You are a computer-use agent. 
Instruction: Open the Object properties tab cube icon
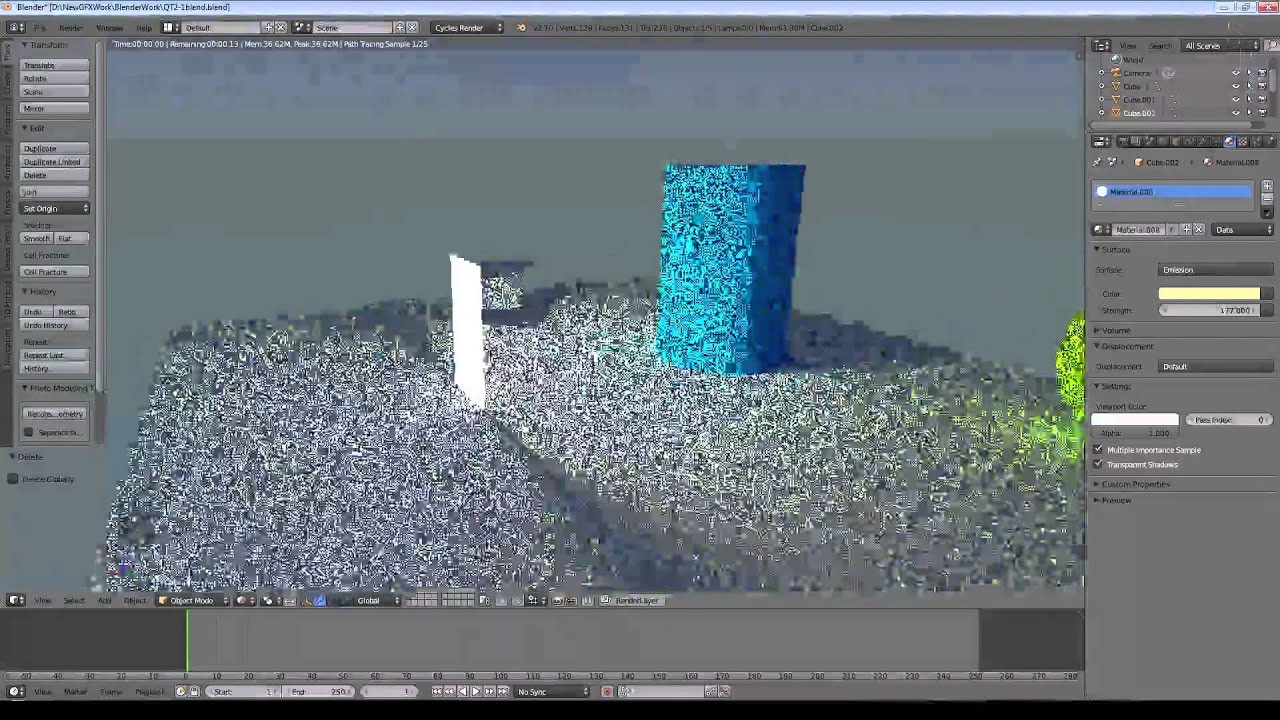[x=1176, y=141]
